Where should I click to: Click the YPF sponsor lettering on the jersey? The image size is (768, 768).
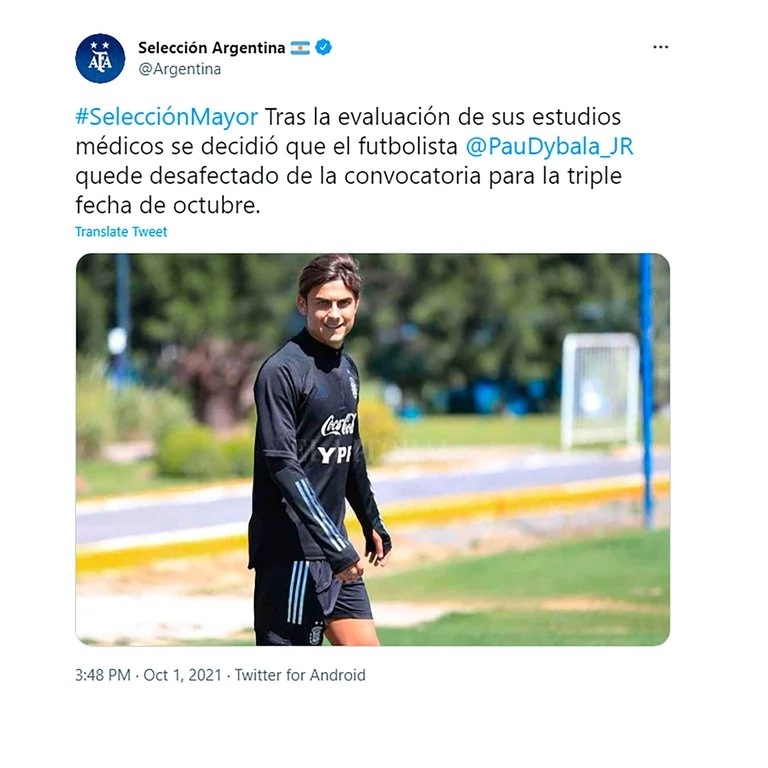[x=335, y=455]
